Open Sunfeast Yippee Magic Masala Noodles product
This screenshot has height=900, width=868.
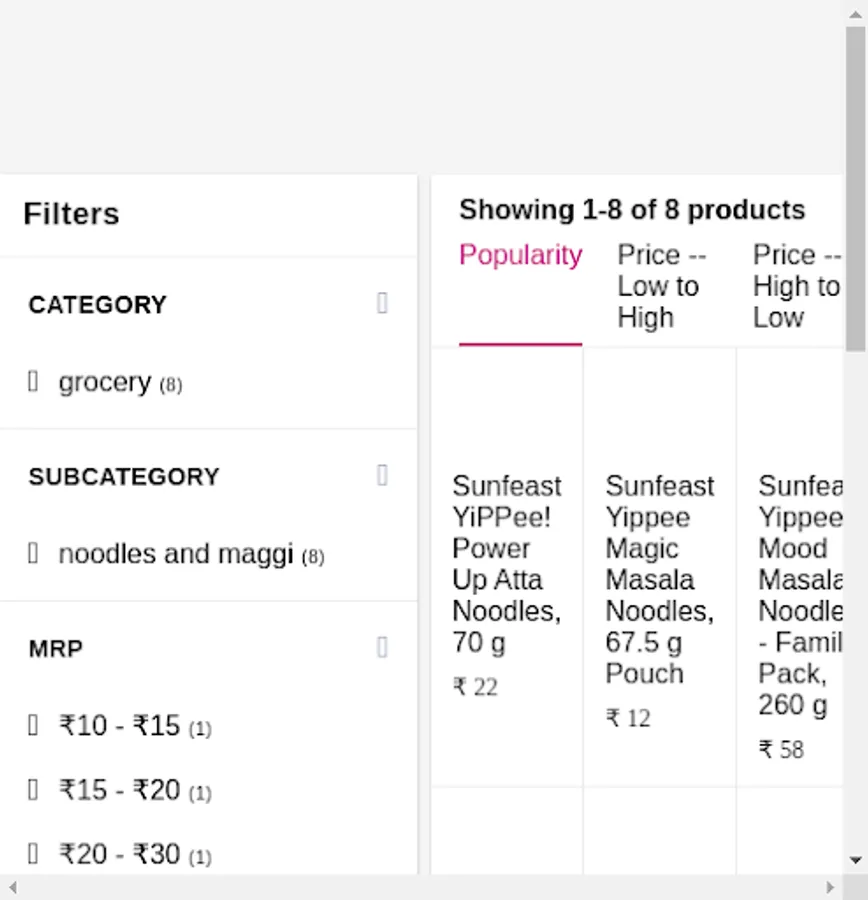click(x=659, y=579)
